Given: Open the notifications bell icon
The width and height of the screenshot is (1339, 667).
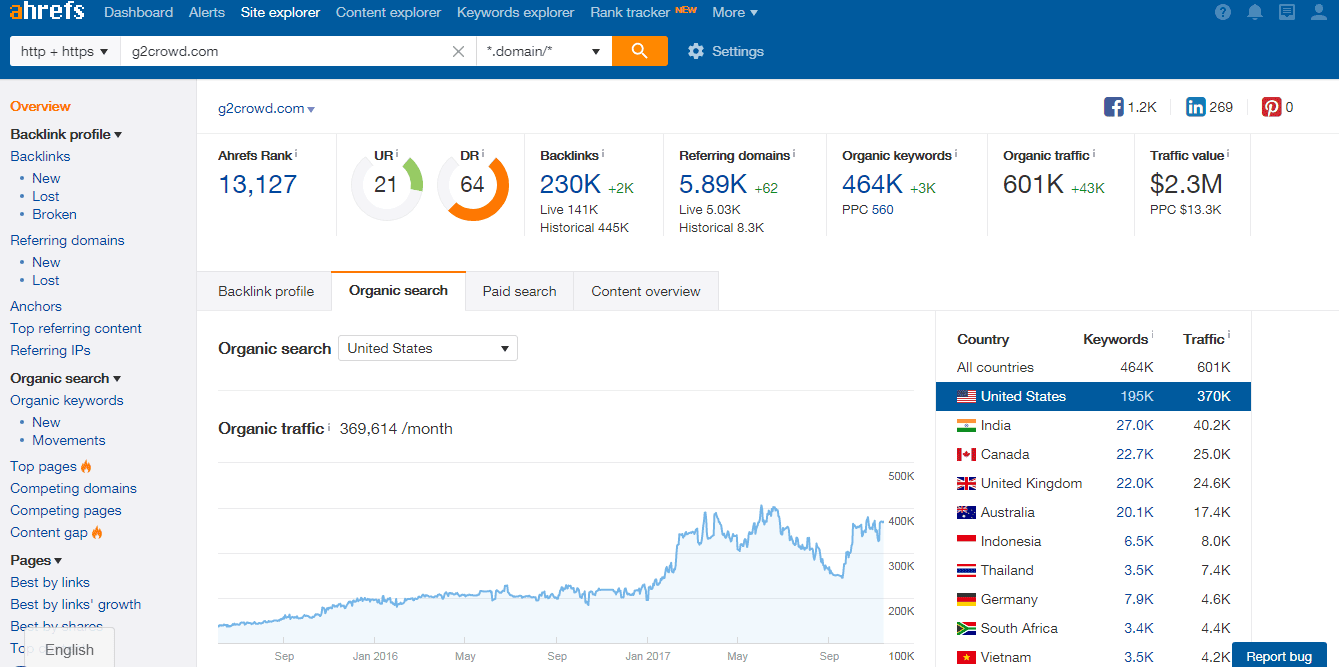Looking at the screenshot, I should 1255,12.
